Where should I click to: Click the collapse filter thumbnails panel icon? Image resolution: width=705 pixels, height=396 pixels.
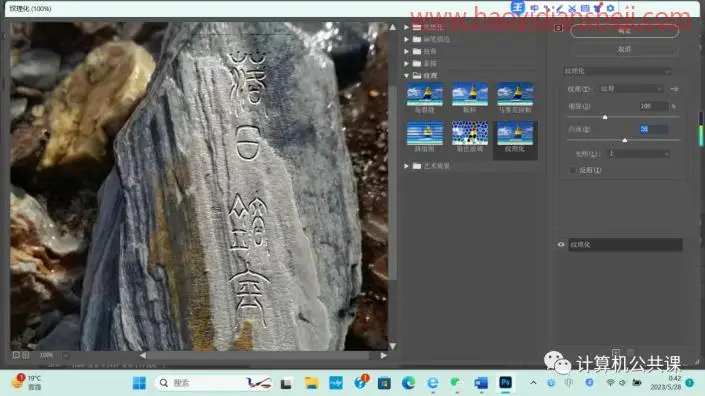pyautogui.click(x=558, y=28)
